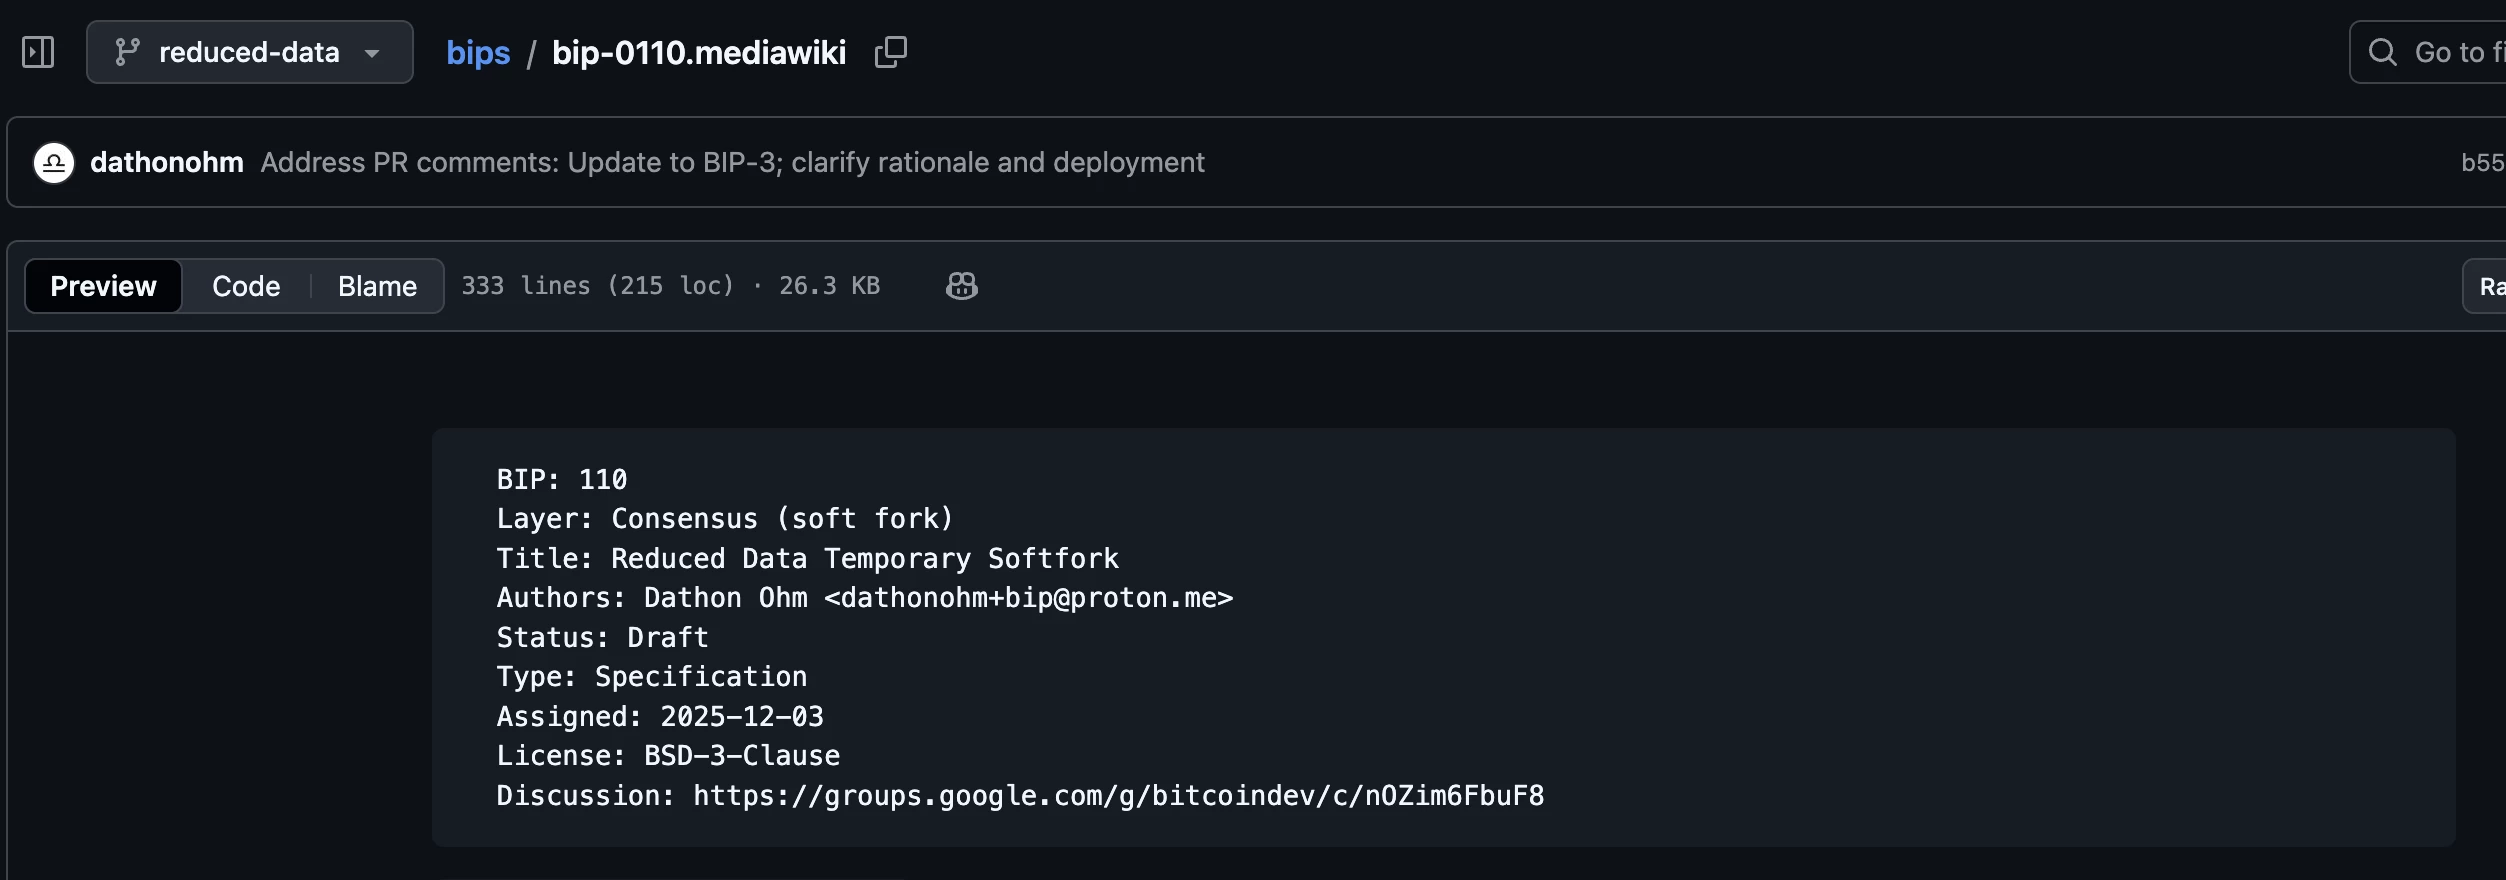The image size is (2506, 880).
Task: Open the dathonohm author profile link
Action: click(166, 162)
